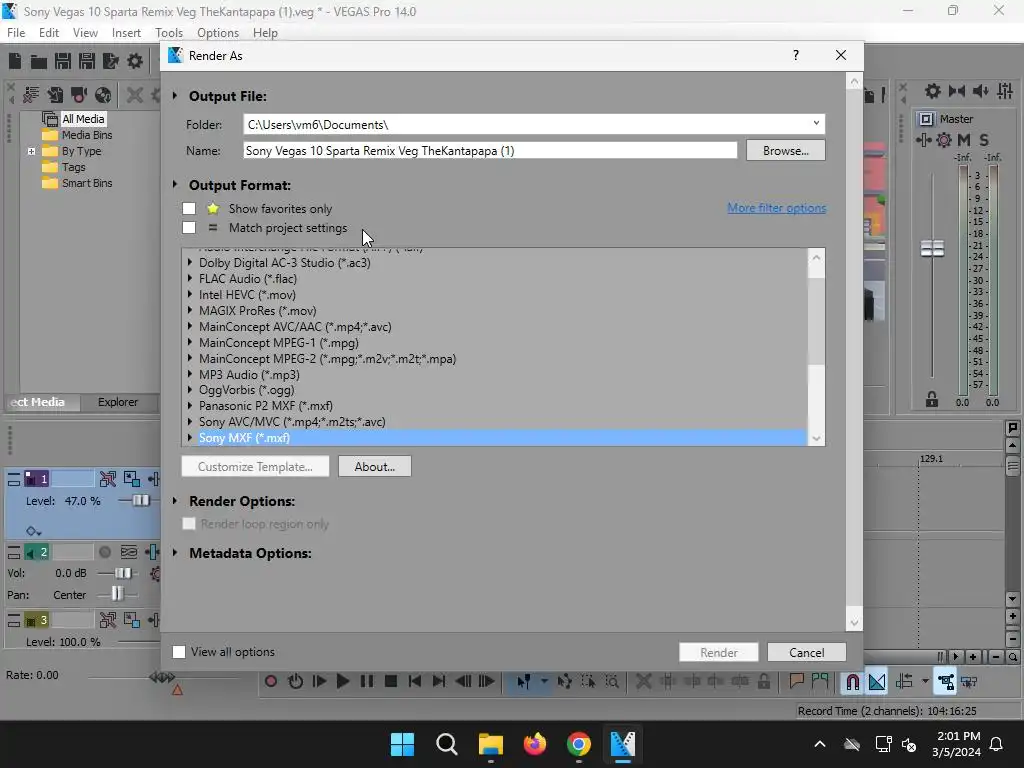The height and width of the screenshot is (768, 1024).
Task: Open the Options menu
Action: (x=218, y=33)
